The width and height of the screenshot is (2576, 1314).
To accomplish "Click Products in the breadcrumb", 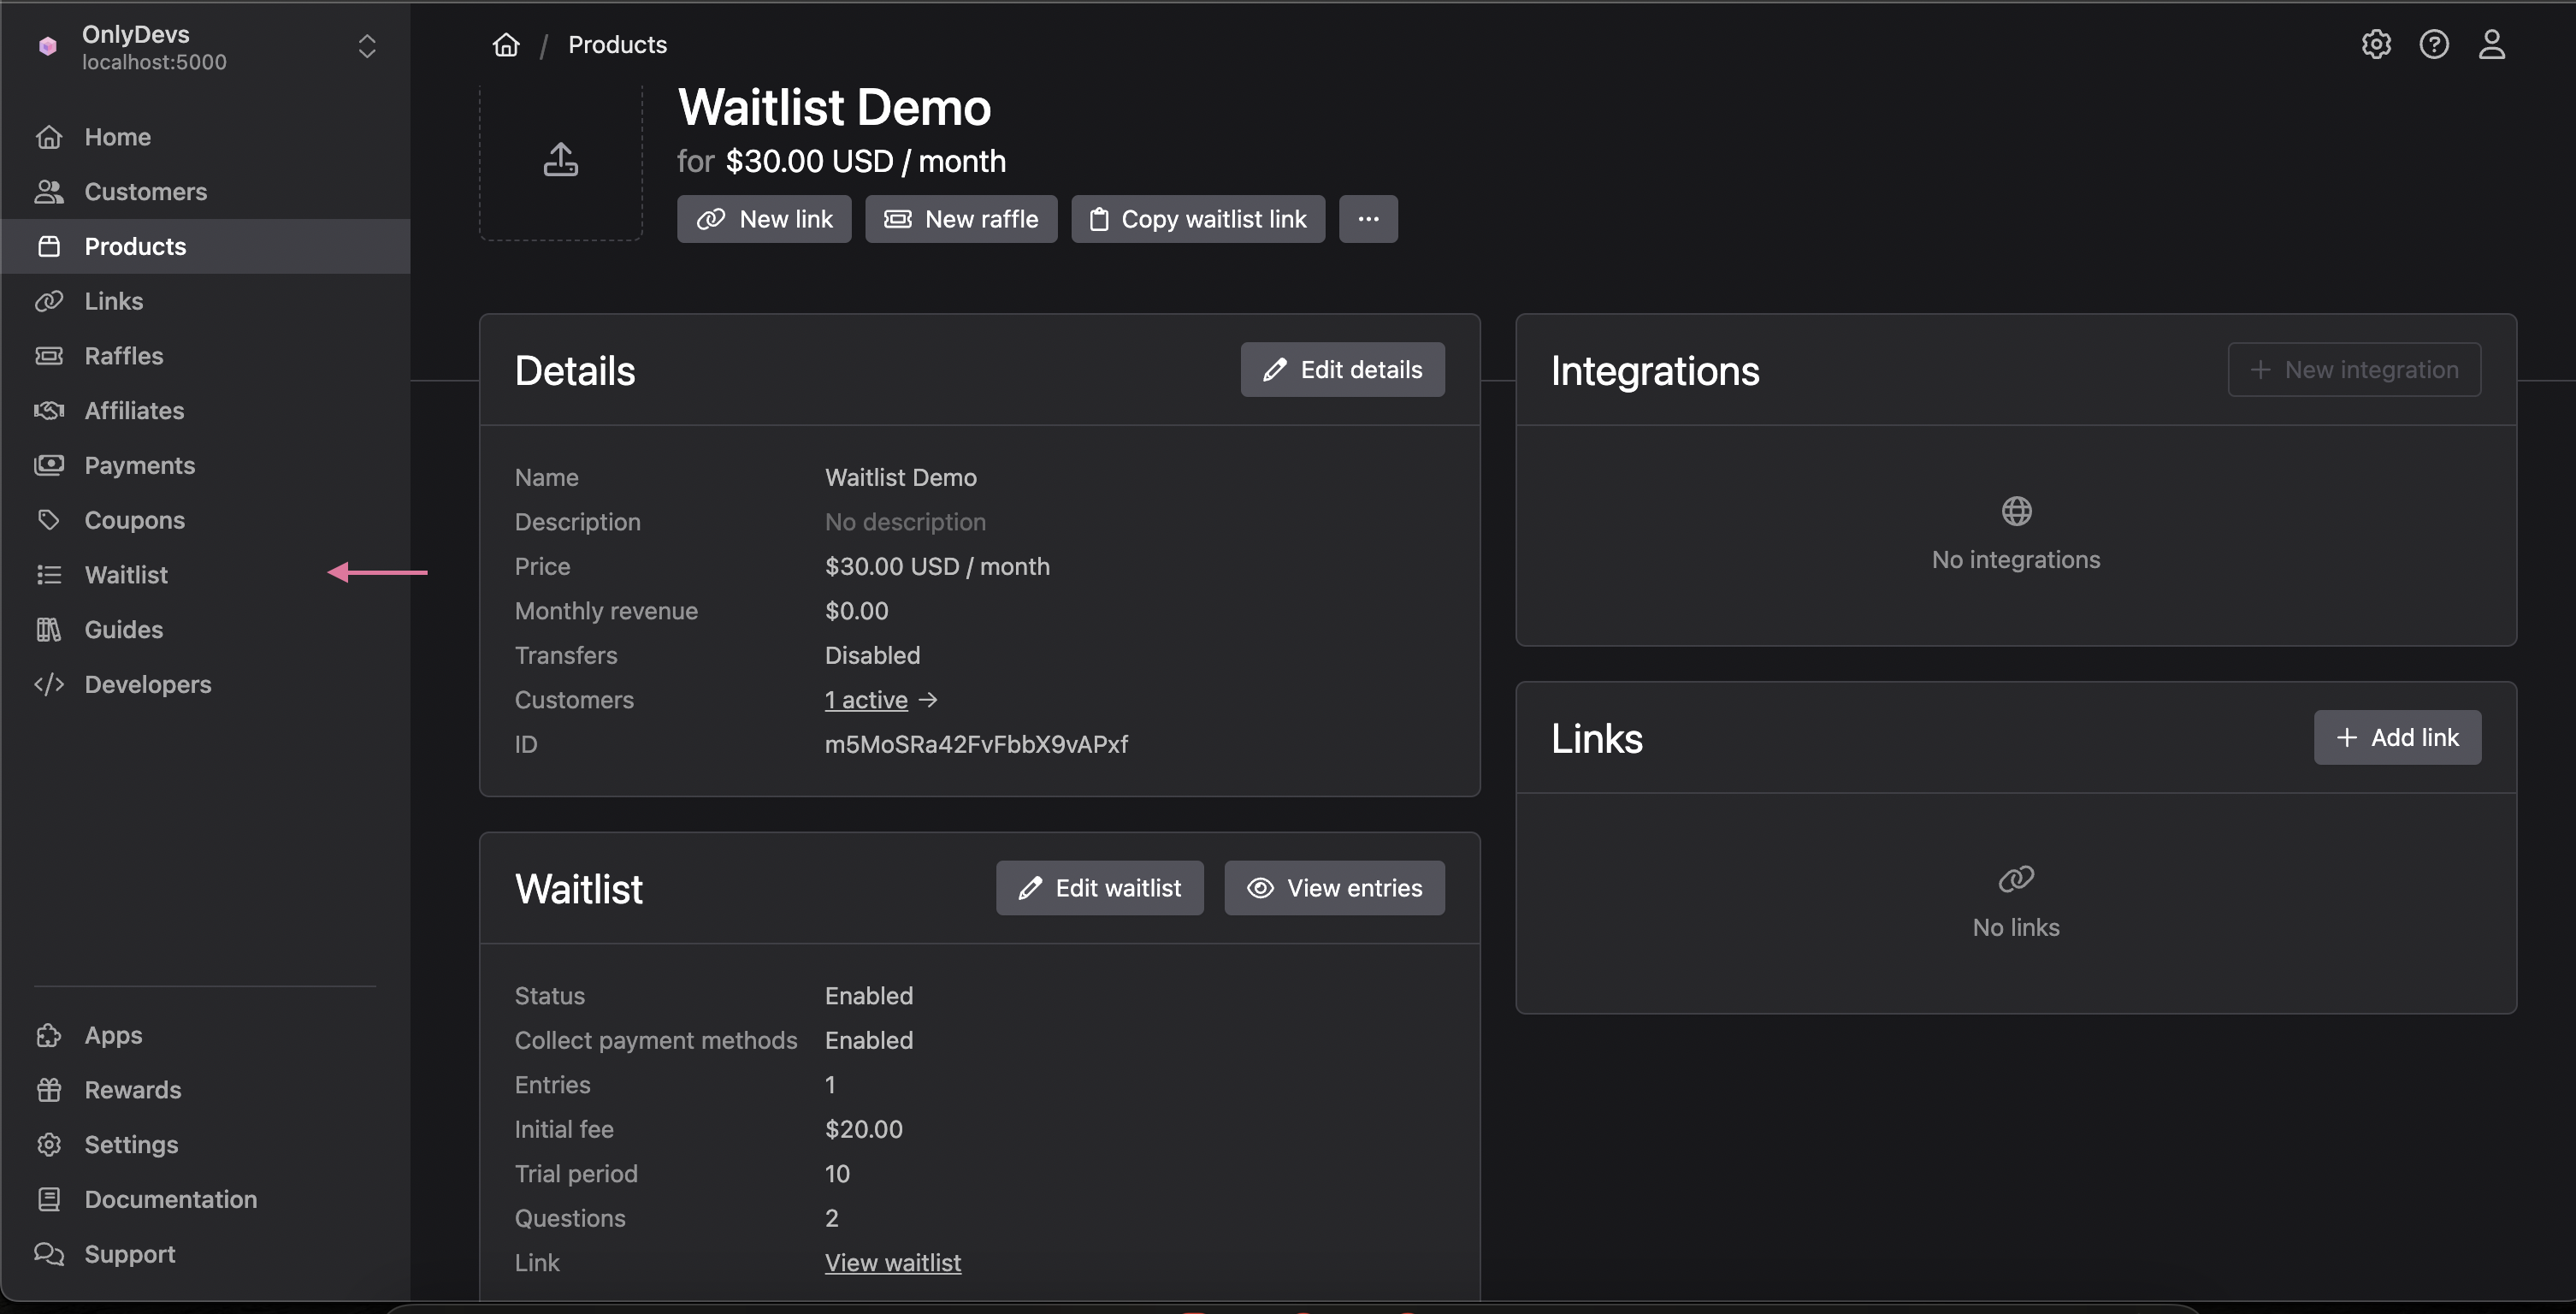I will point(617,45).
